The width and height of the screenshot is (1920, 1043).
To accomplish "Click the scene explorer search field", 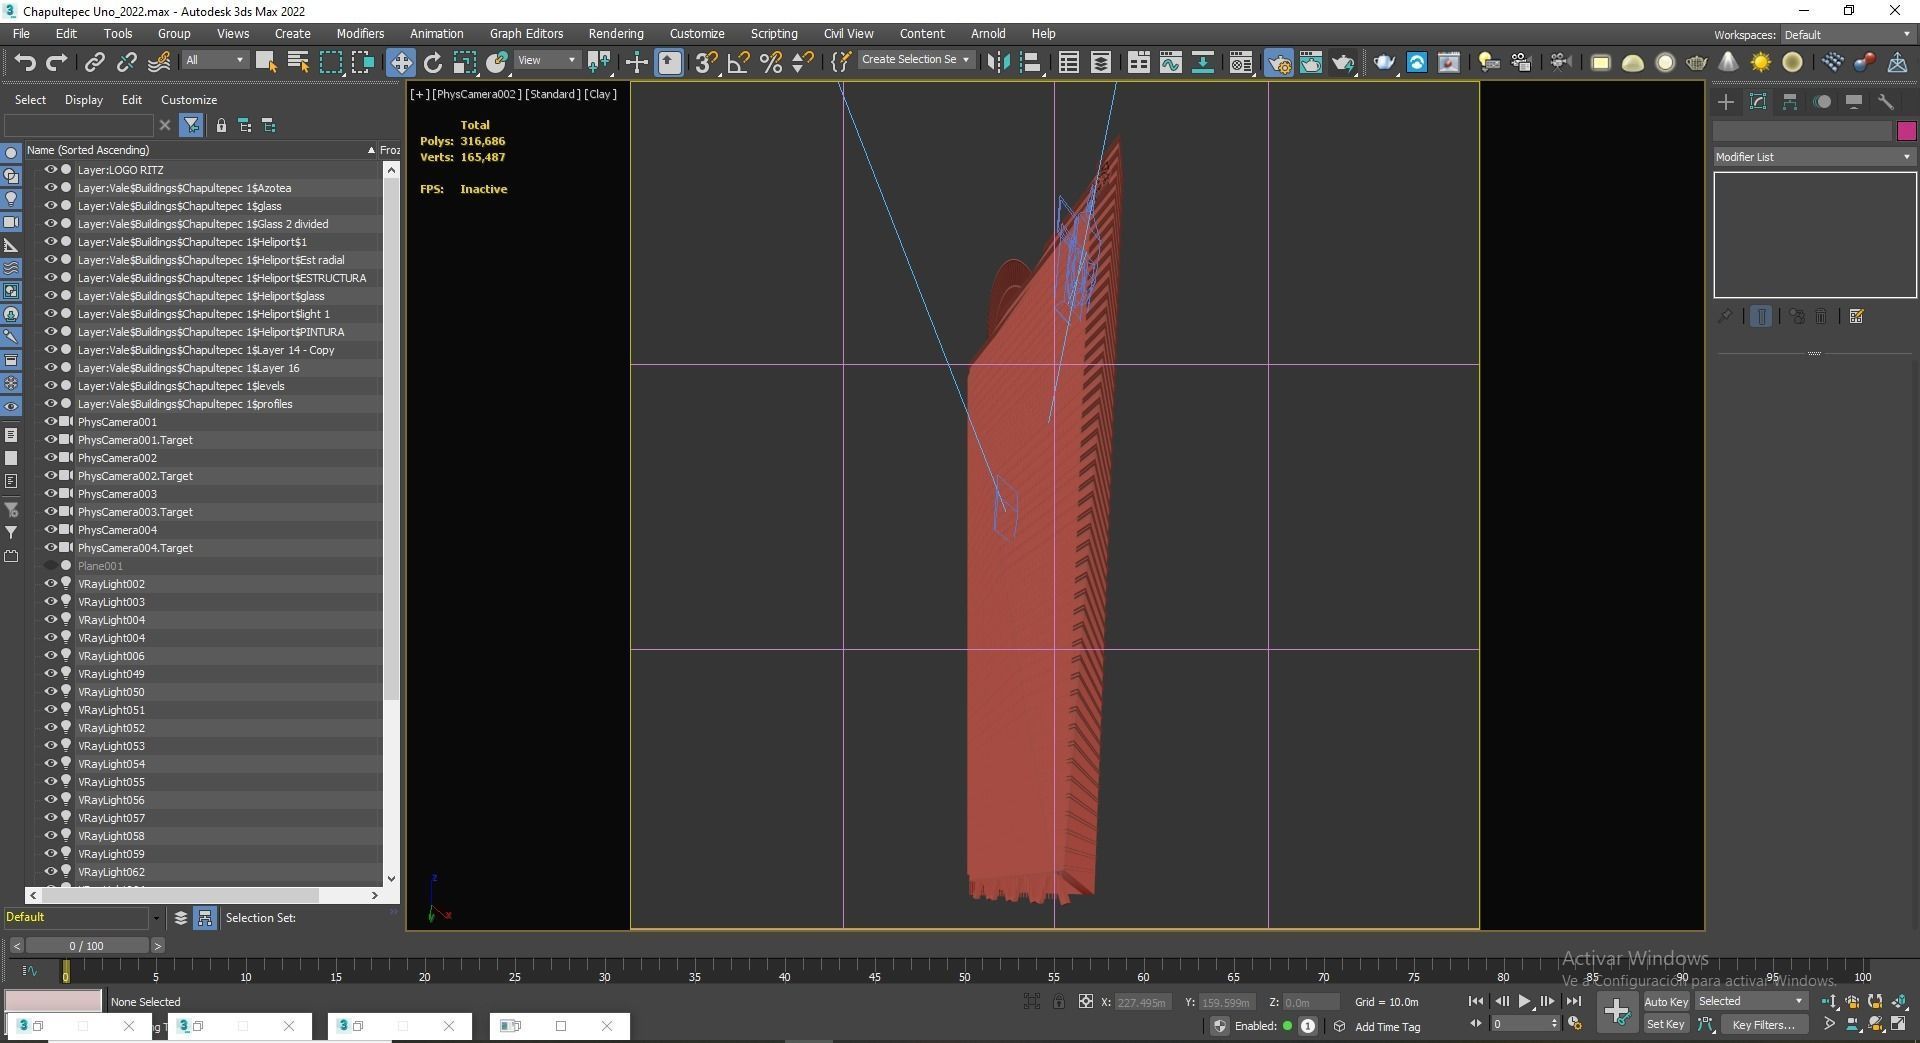I will tap(79, 125).
